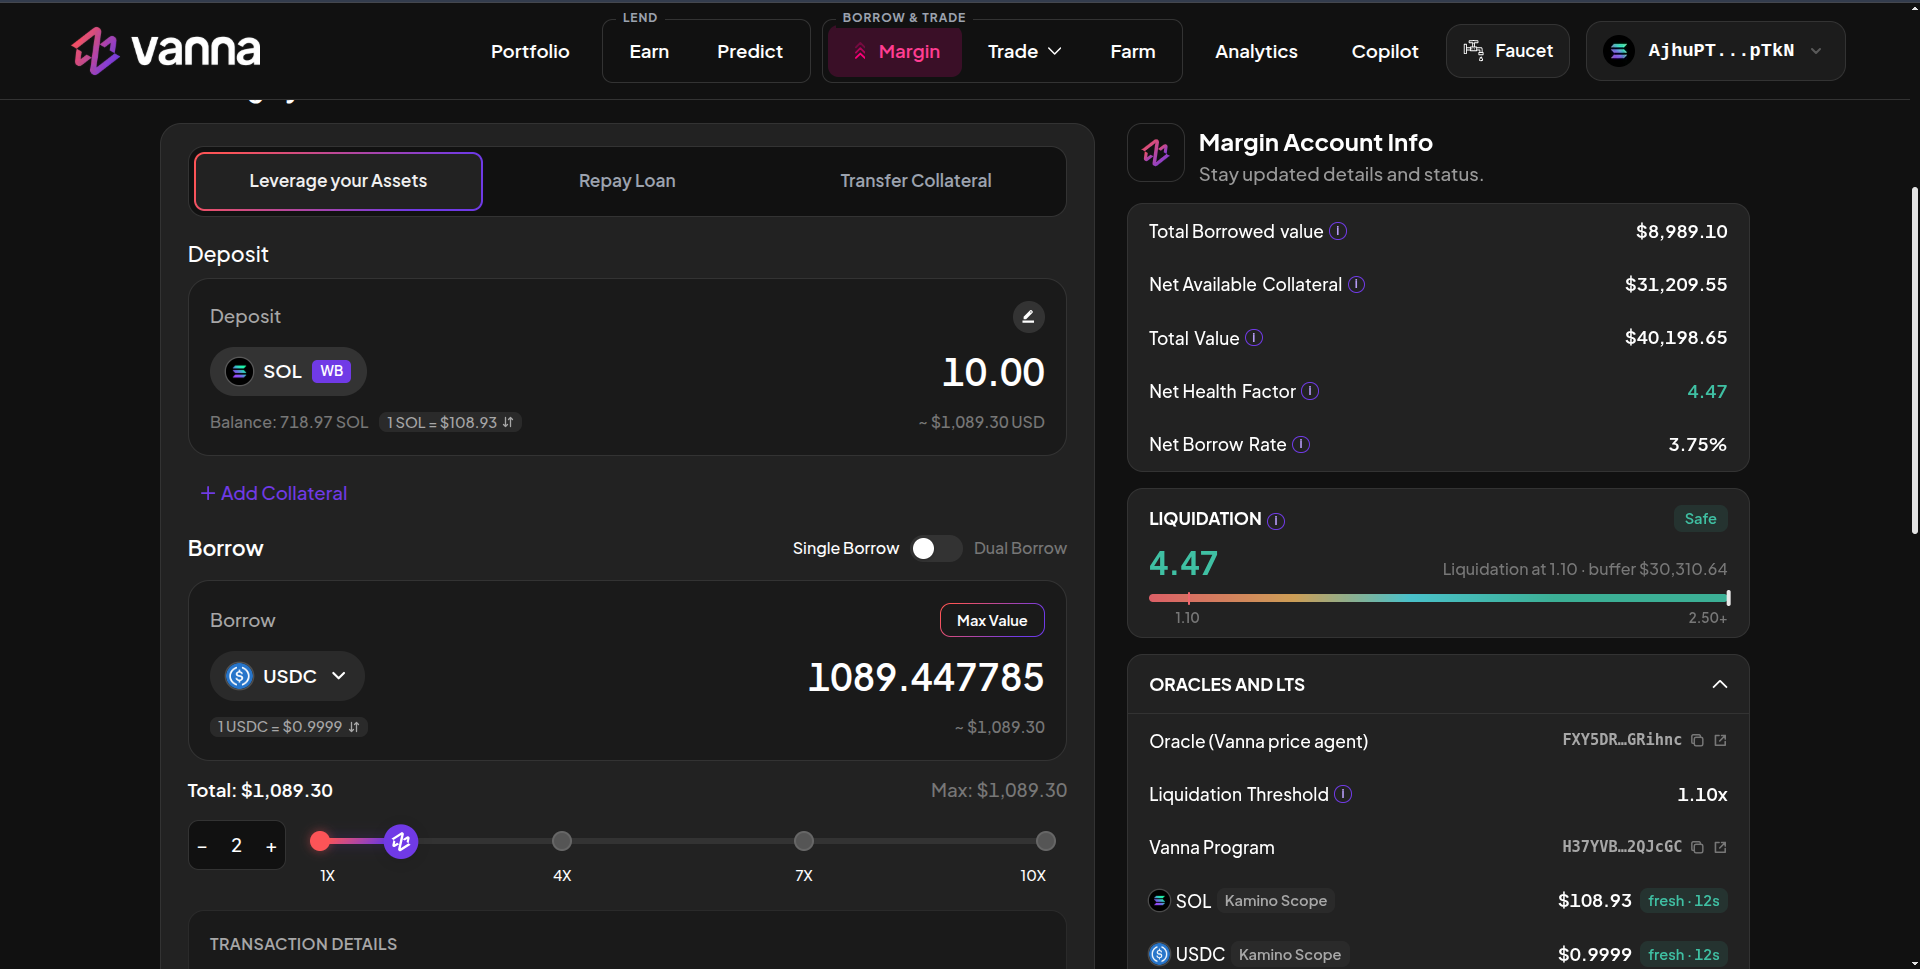The height and width of the screenshot is (969, 1920).
Task: Click the Vanna logo
Action: (166, 50)
